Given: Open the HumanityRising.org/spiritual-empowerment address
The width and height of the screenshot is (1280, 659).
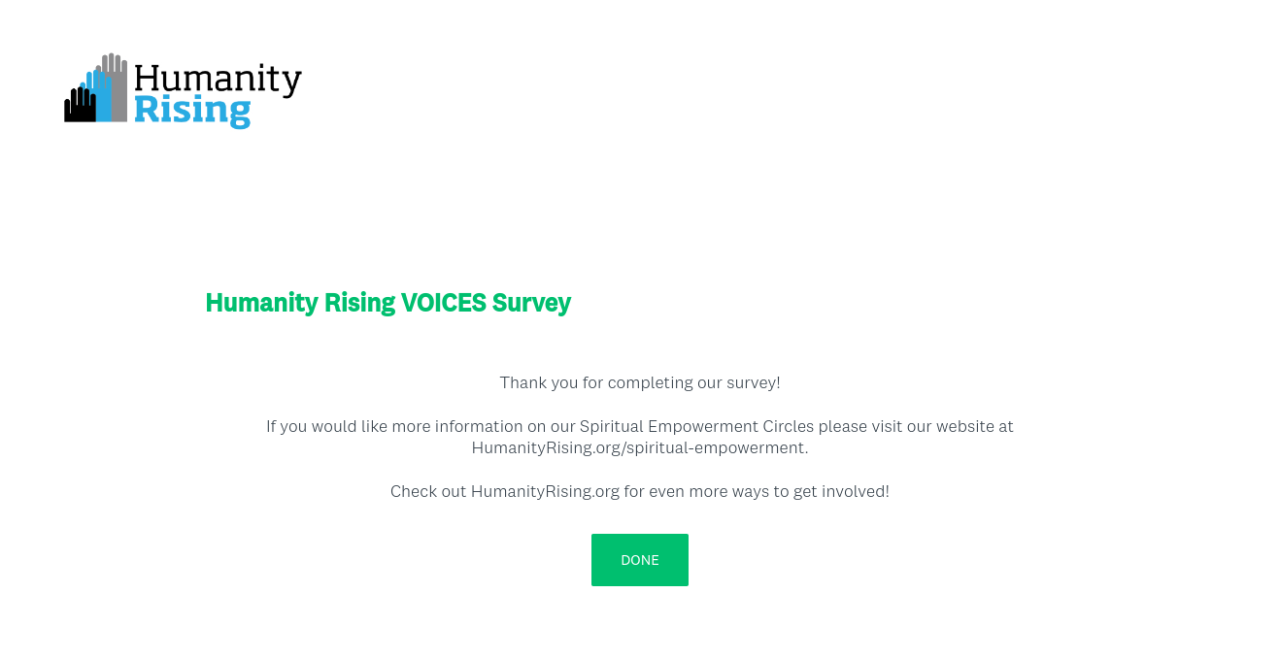Looking at the screenshot, I should coord(639,448).
